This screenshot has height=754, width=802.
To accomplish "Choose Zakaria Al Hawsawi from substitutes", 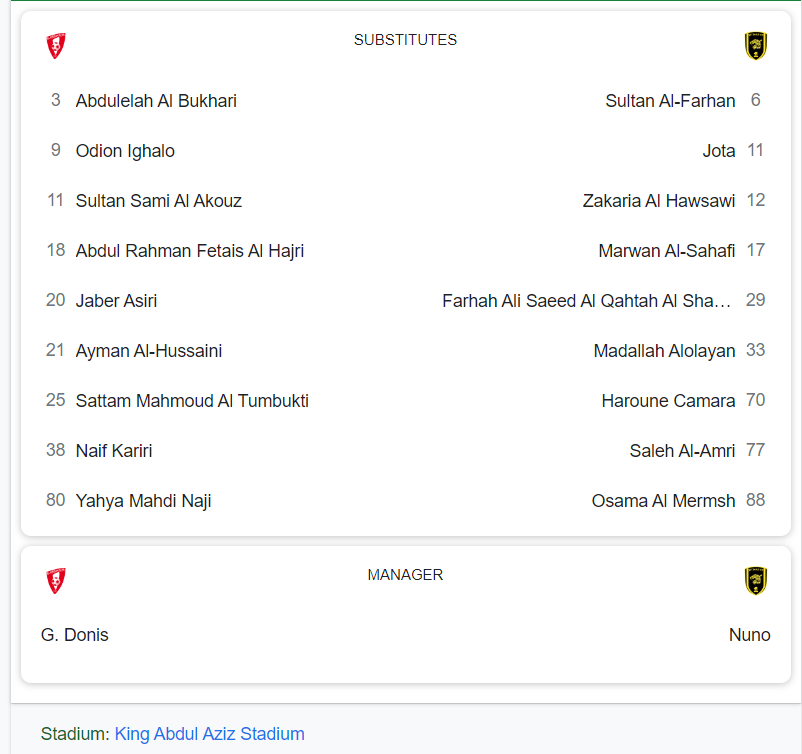I will coord(659,201).
